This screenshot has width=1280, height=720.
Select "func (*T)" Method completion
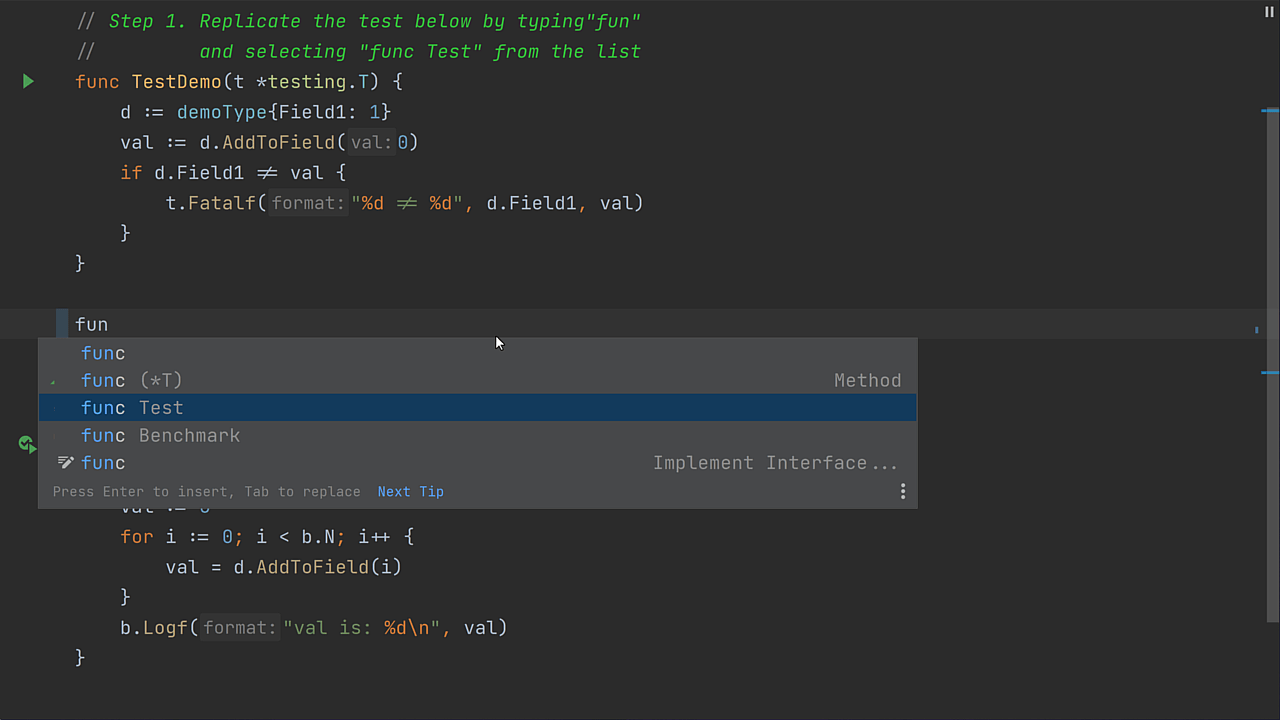tap(477, 380)
